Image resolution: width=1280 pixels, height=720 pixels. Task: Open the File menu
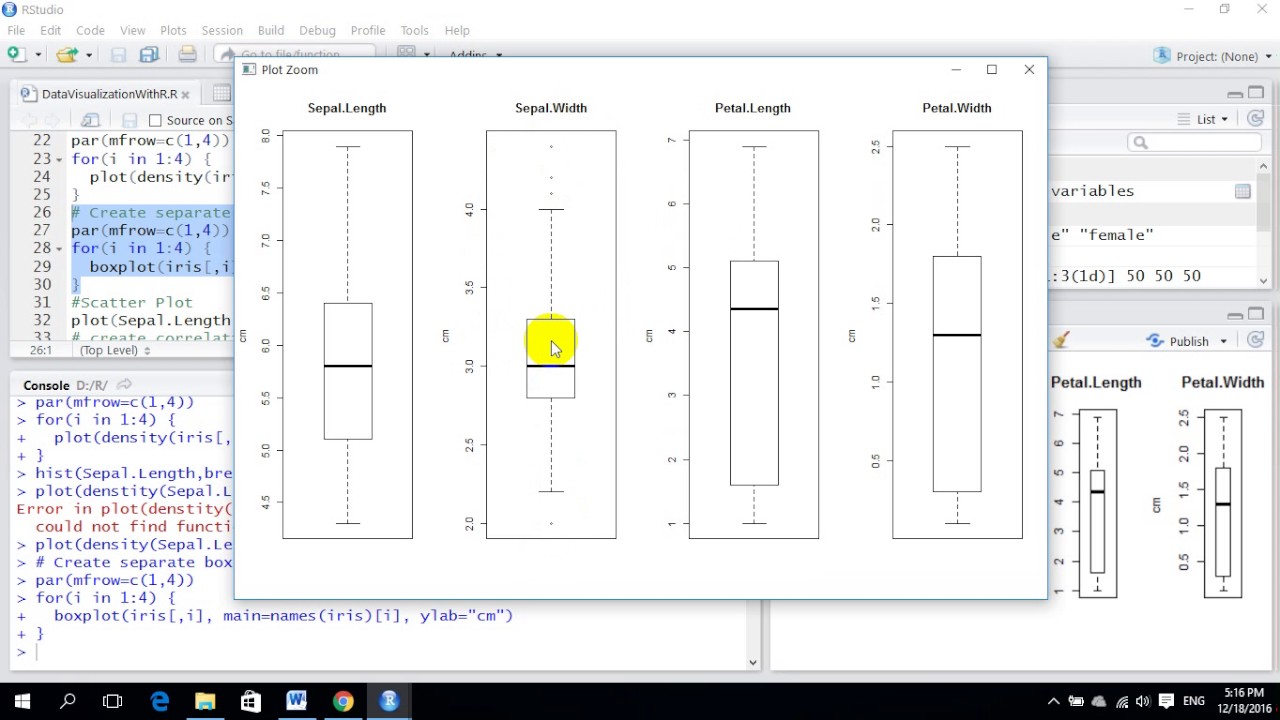[16, 30]
